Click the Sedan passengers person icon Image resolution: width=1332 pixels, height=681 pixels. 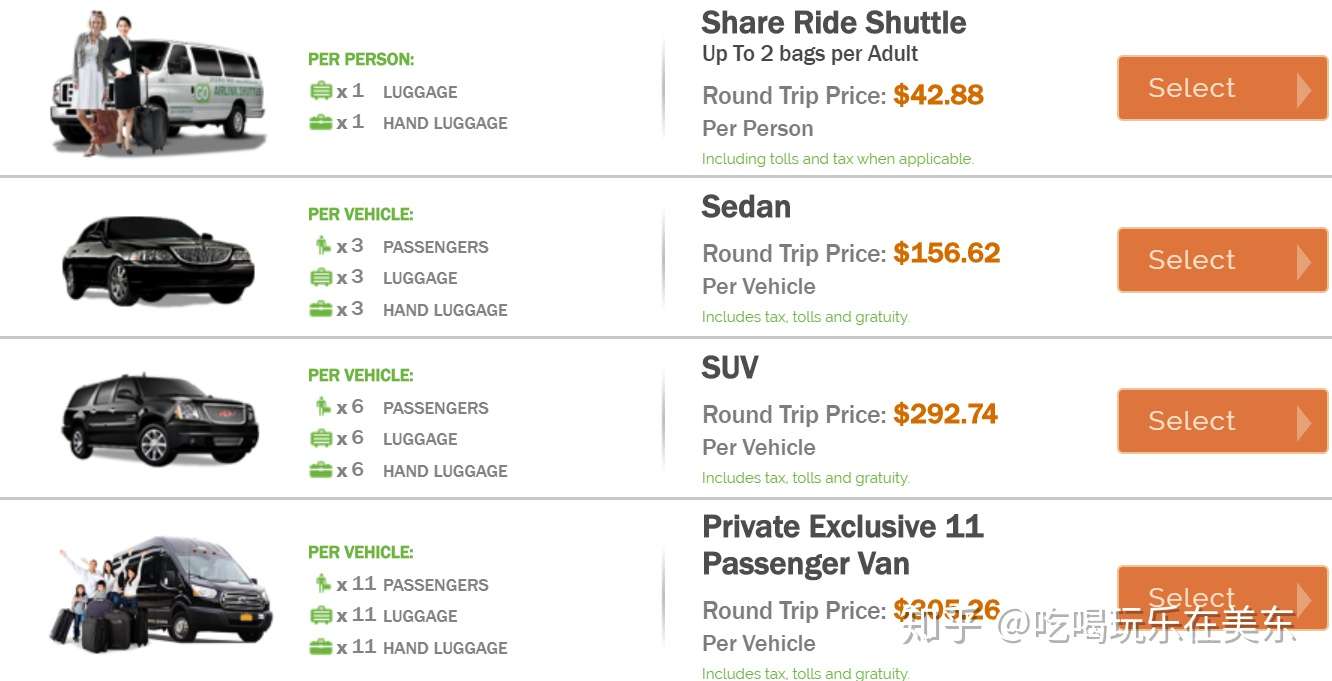point(322,246)
